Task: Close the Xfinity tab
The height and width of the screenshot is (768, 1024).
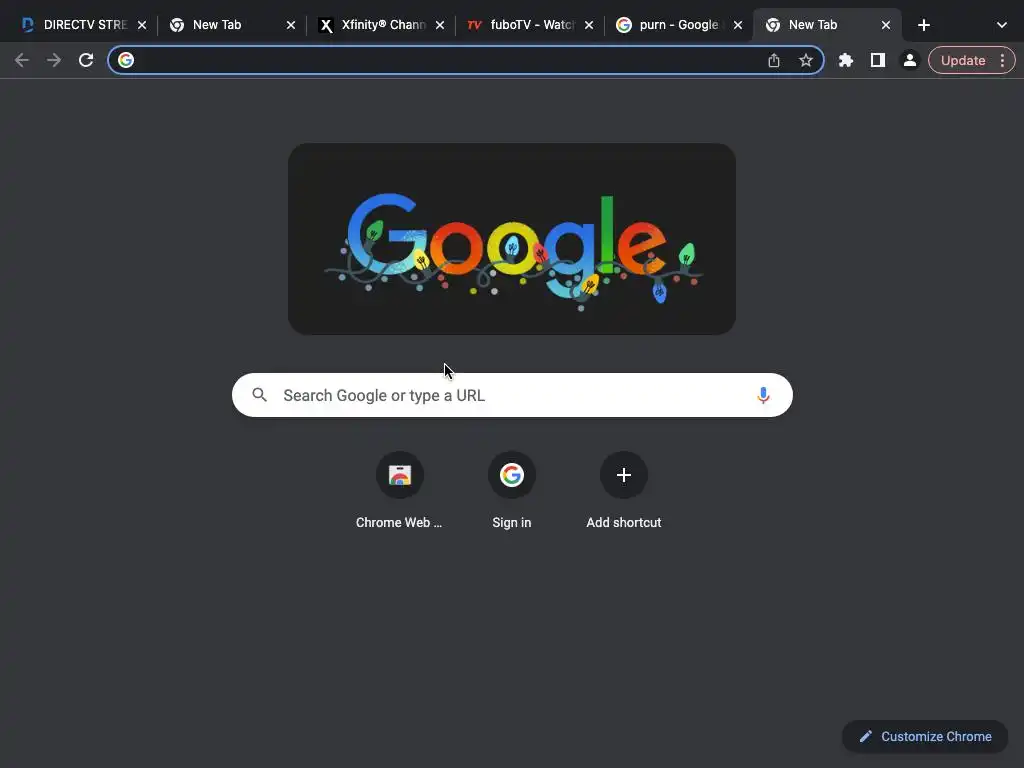Action: 440,25
